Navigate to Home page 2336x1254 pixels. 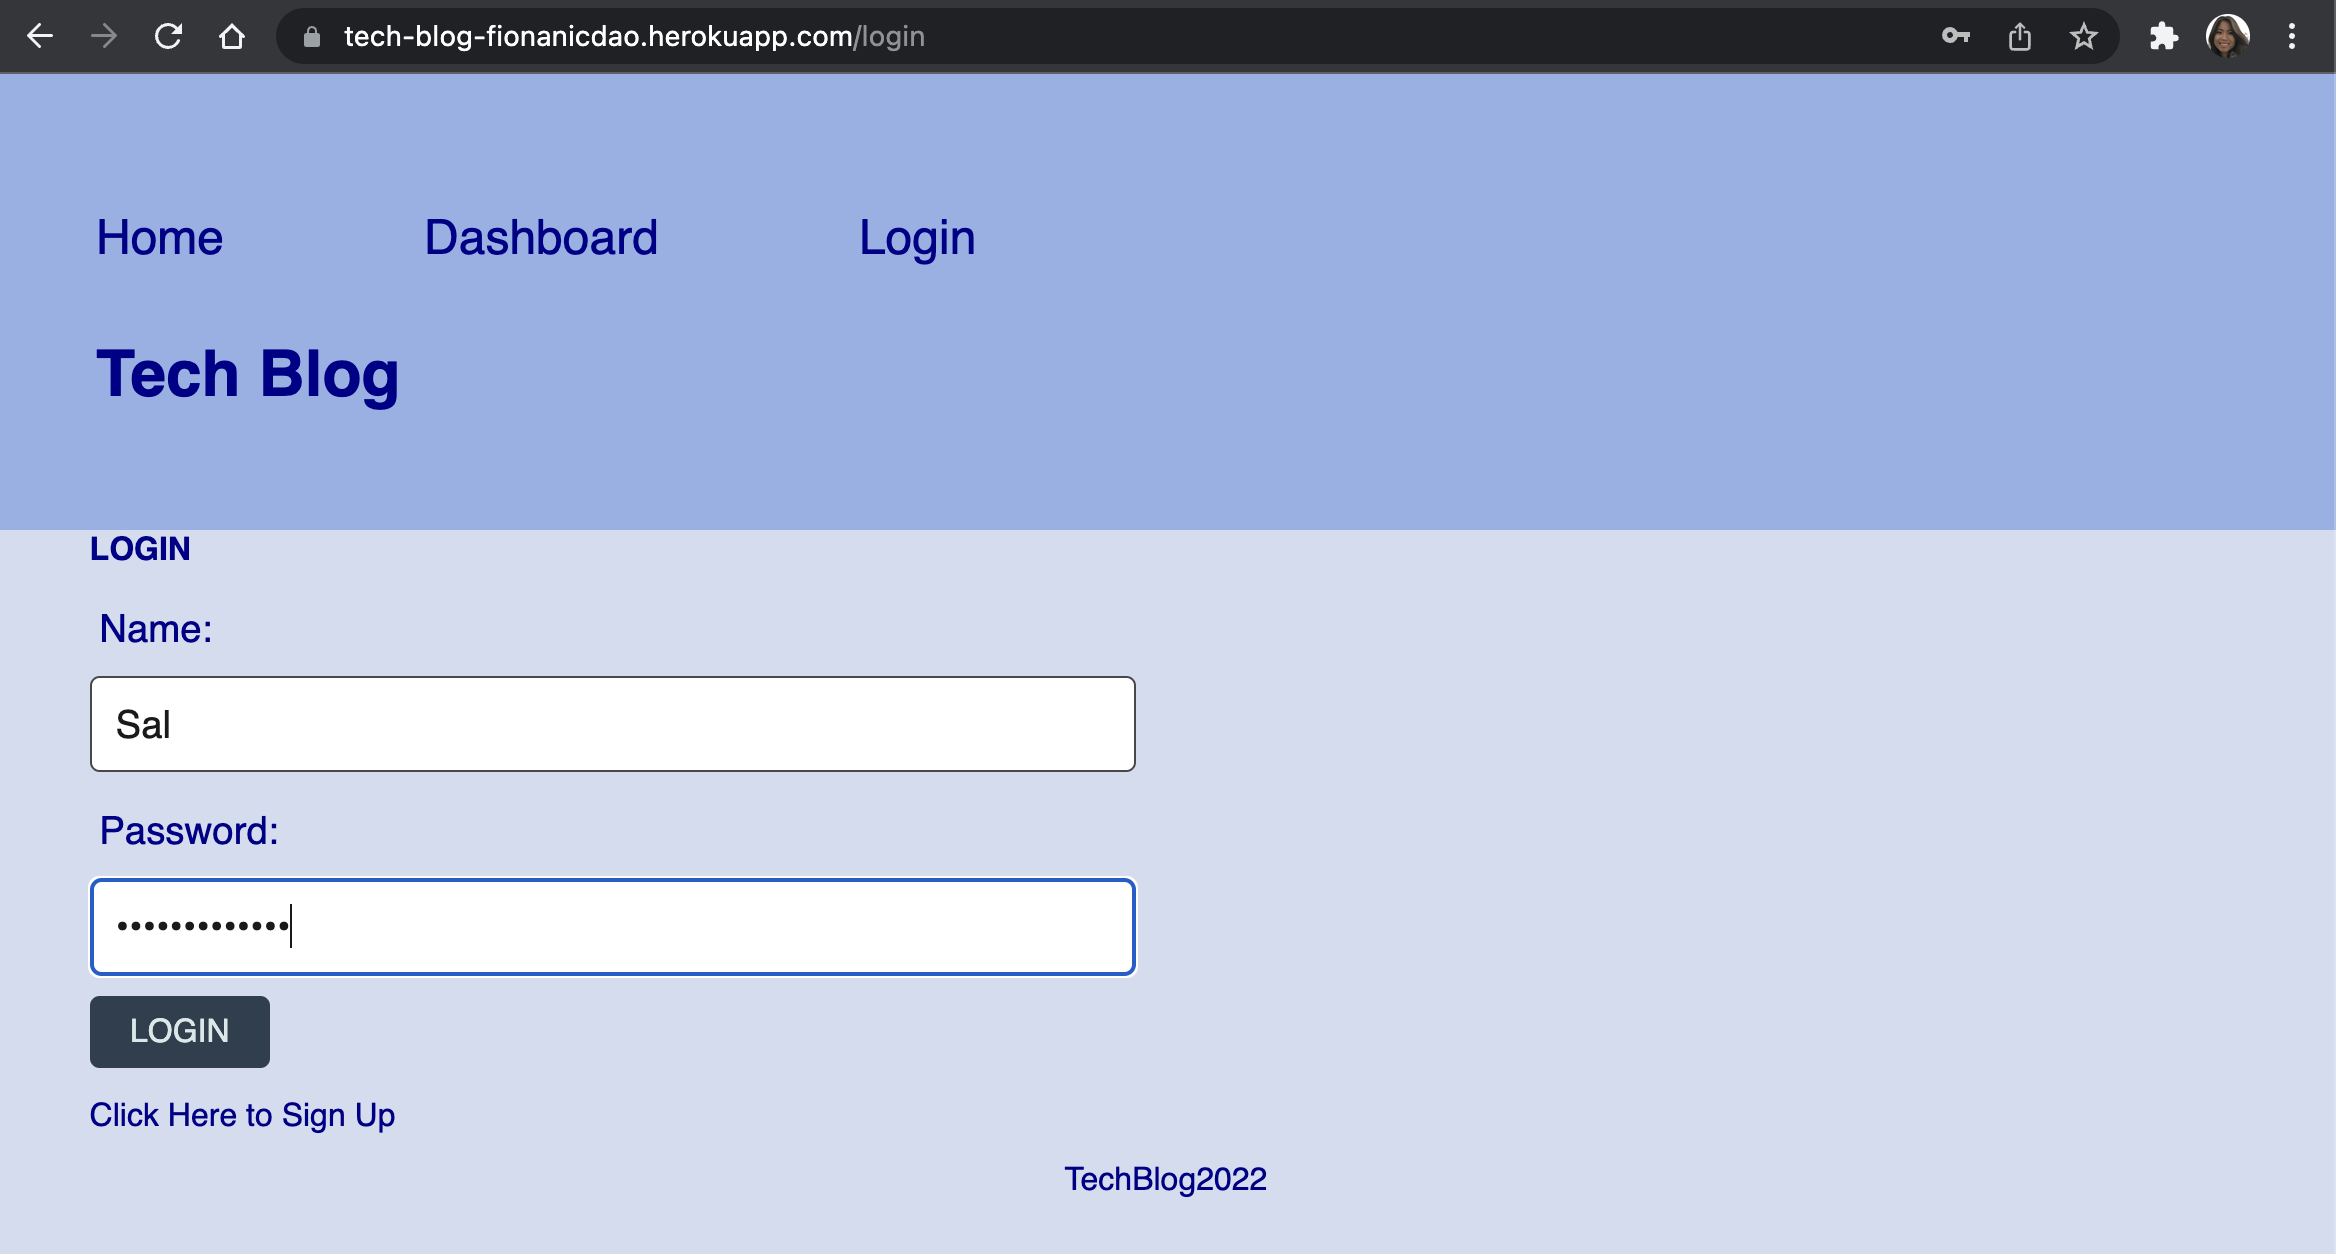coord(159,238)
